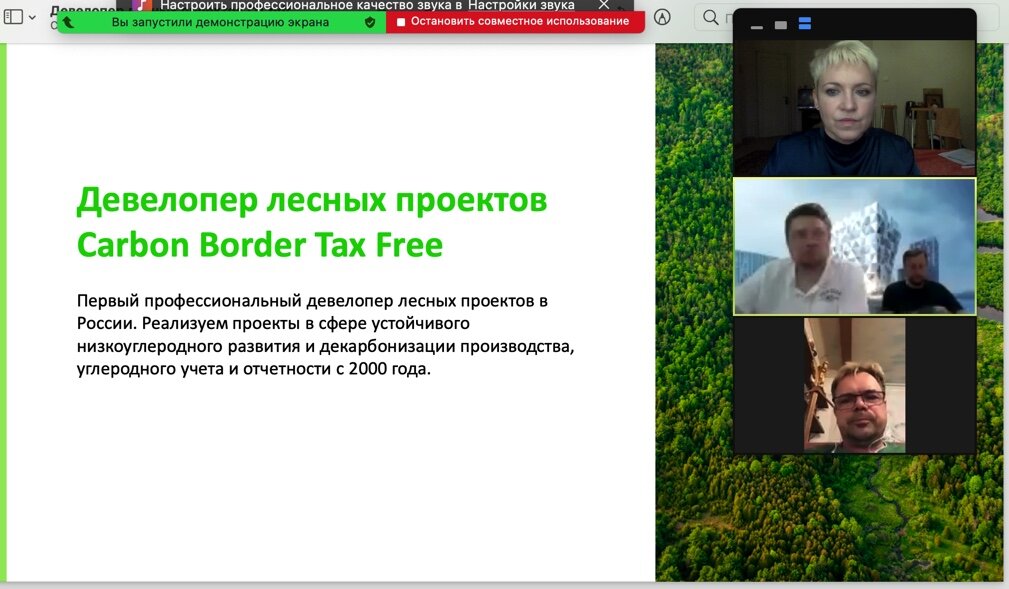The width and height of the screenshot is (1009, 589).
Task: Click the 'Carbon Border Tax Free' title line
Action: point(260,245)
